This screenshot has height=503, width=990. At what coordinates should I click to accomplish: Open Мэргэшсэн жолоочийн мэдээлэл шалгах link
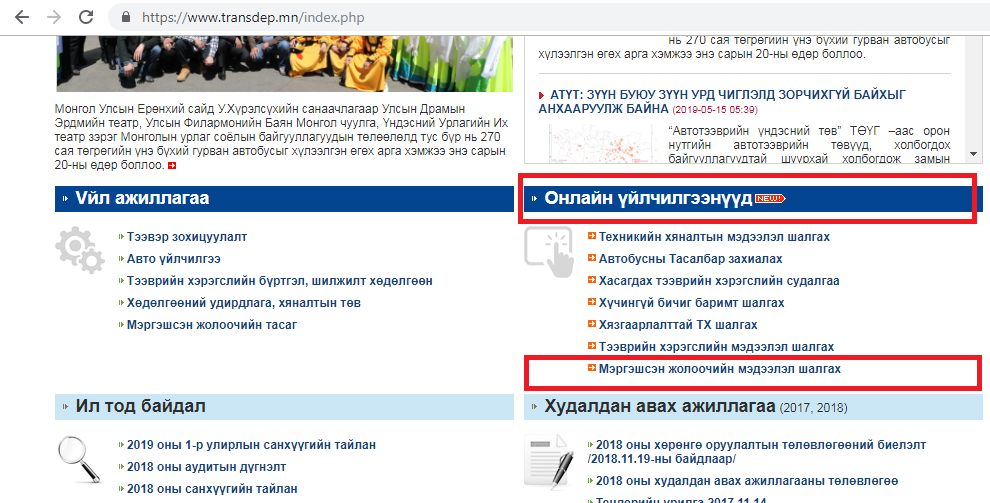coord(719,369)
